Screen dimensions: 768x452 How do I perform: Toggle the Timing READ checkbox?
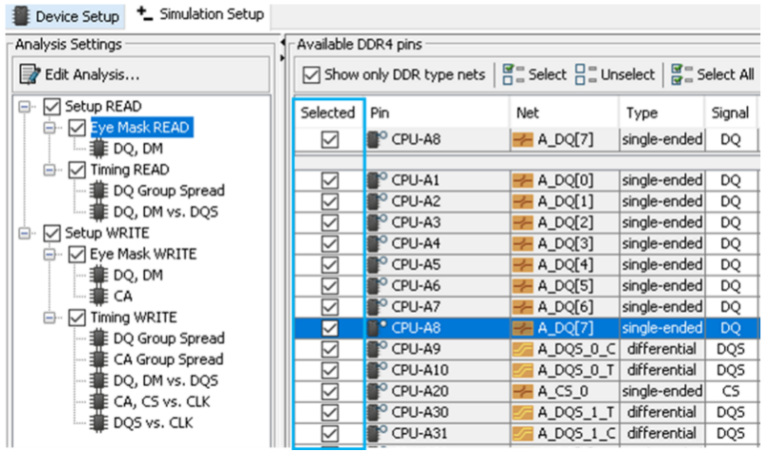(x=77, y=169)
